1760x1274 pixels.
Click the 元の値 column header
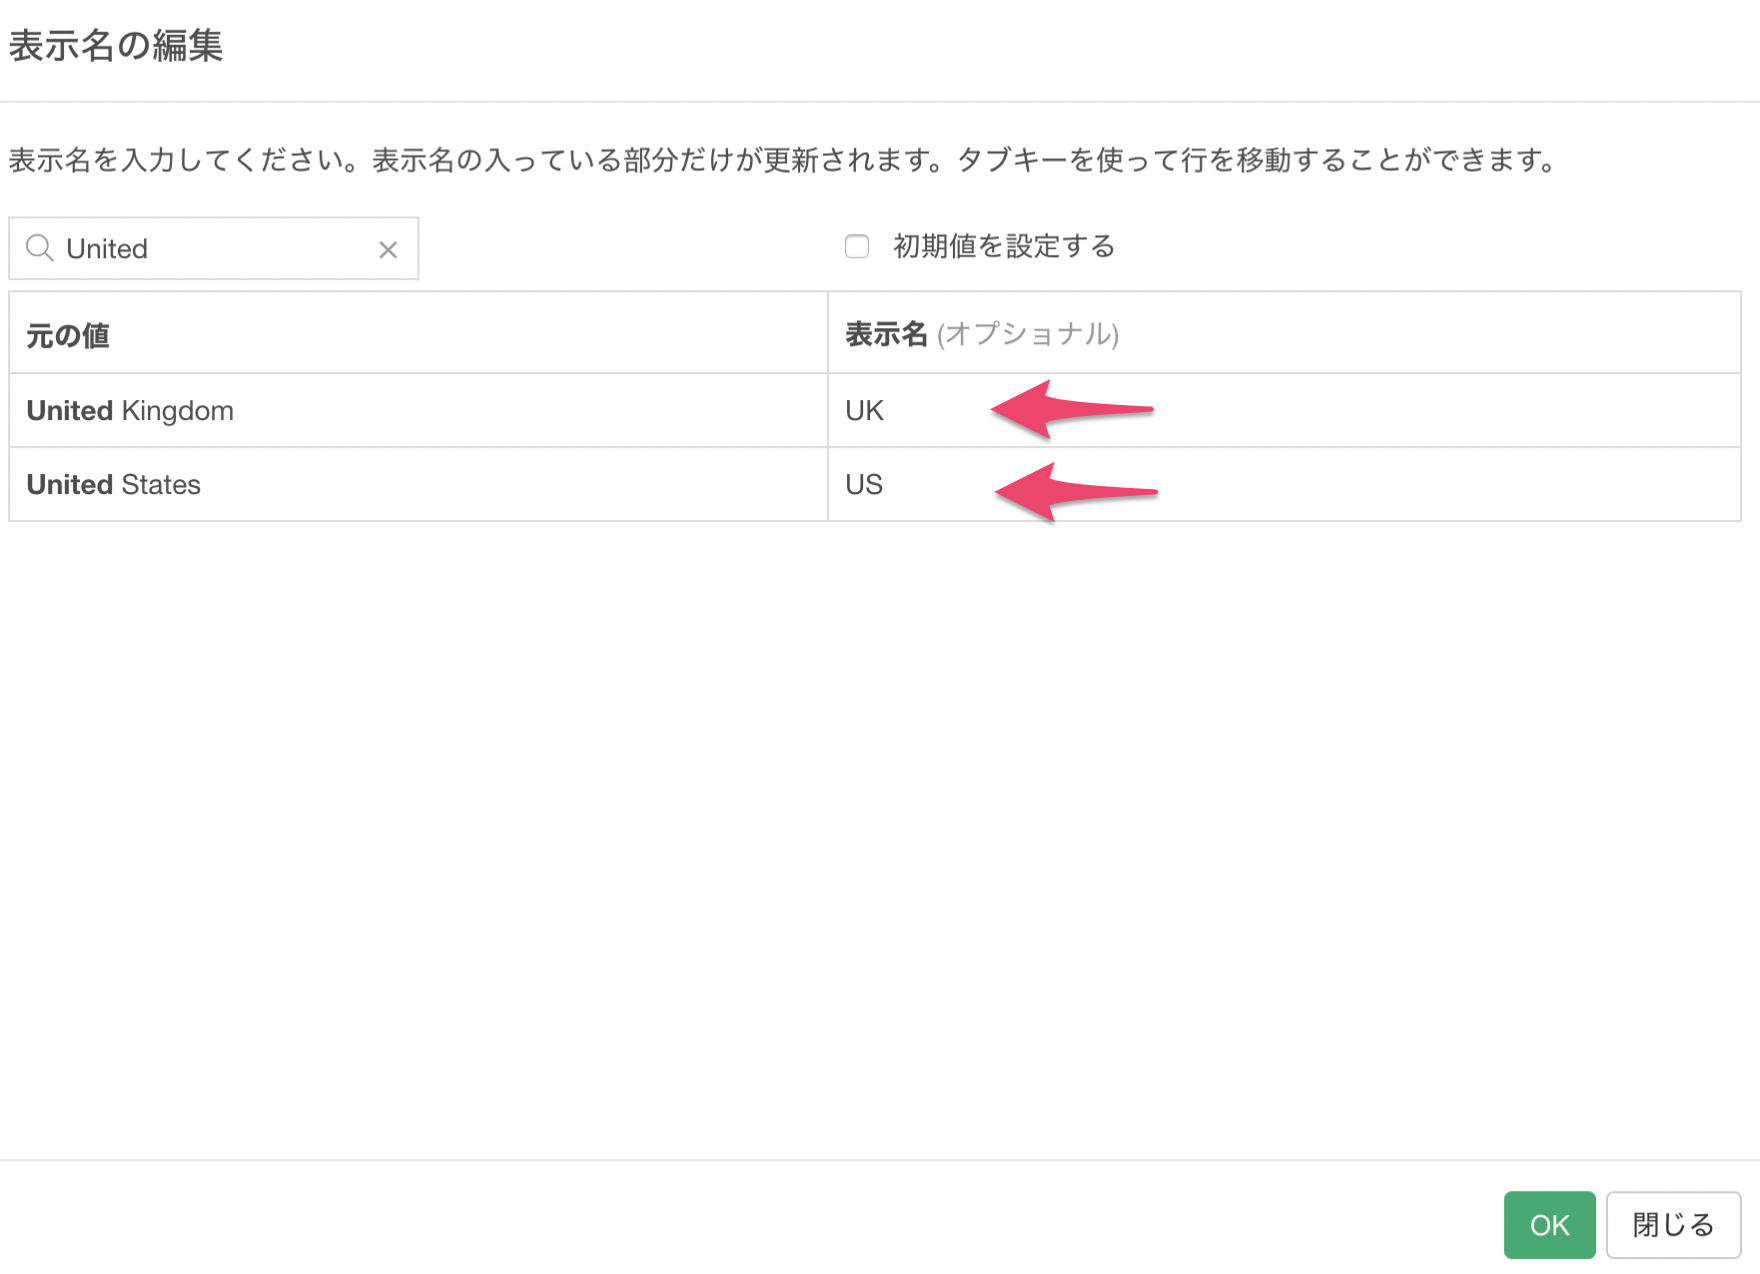click(68, 335)
